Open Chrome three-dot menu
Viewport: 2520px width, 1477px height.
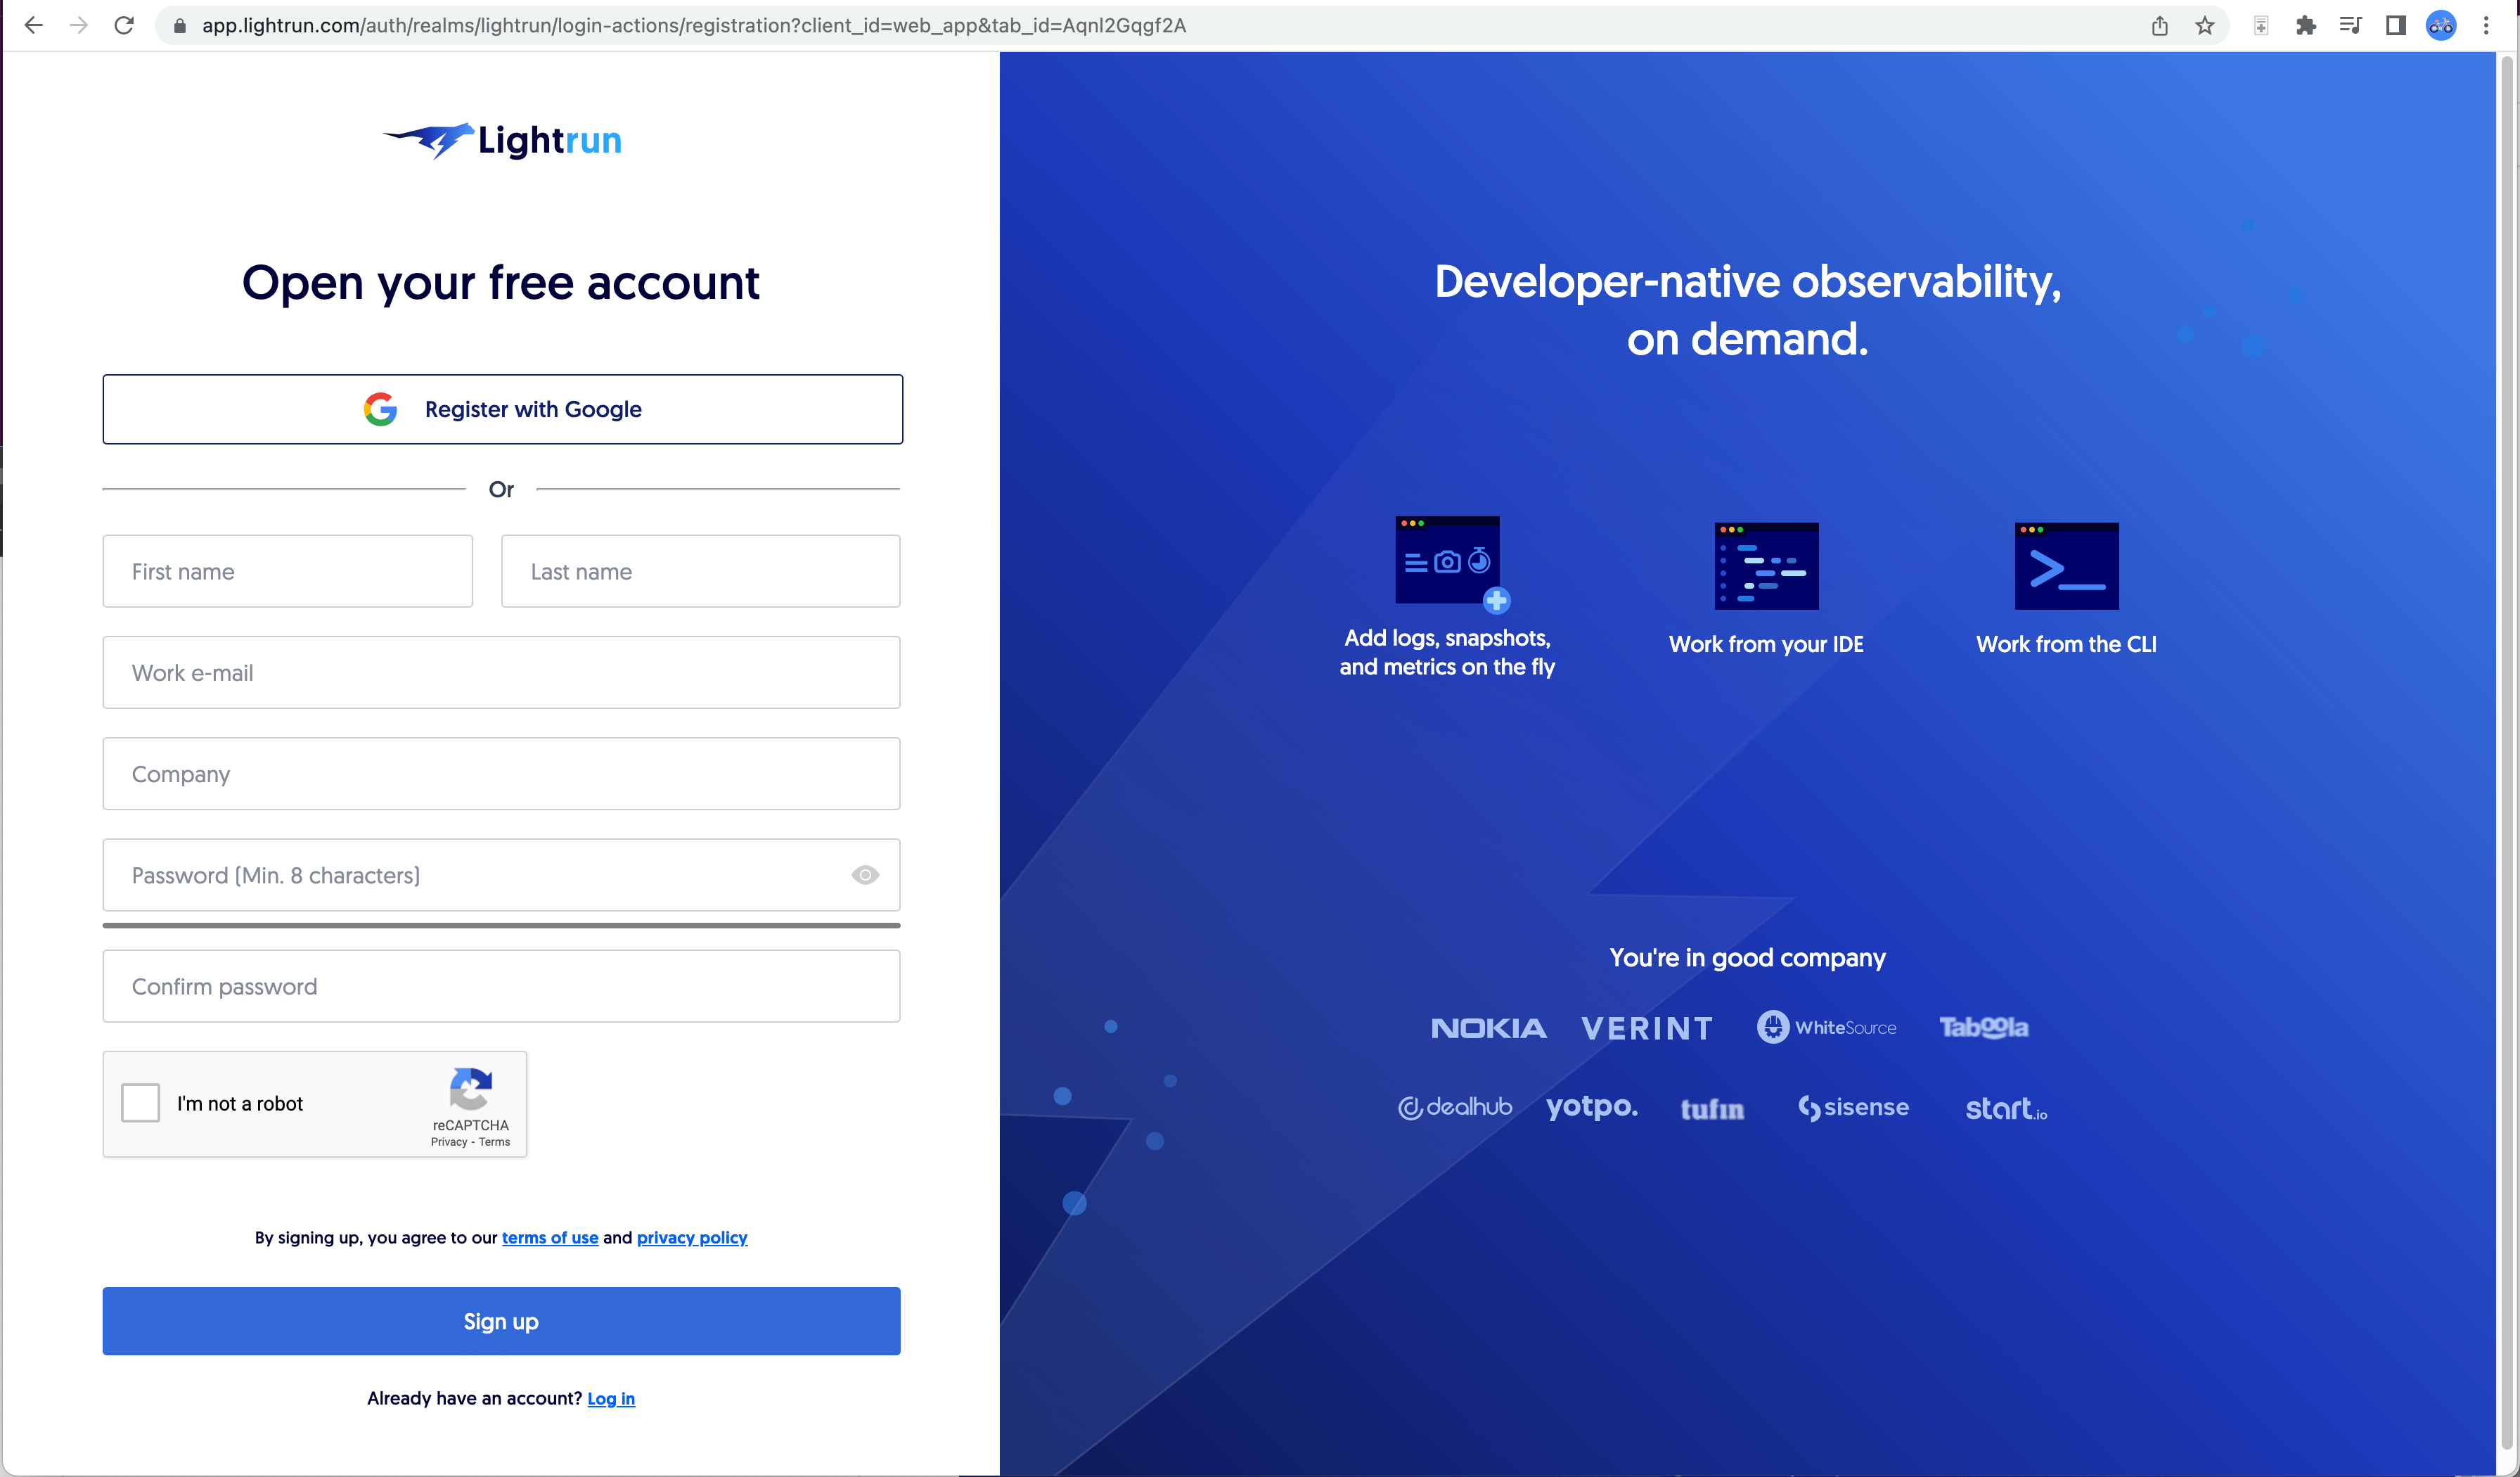[x=2486, y=25]
